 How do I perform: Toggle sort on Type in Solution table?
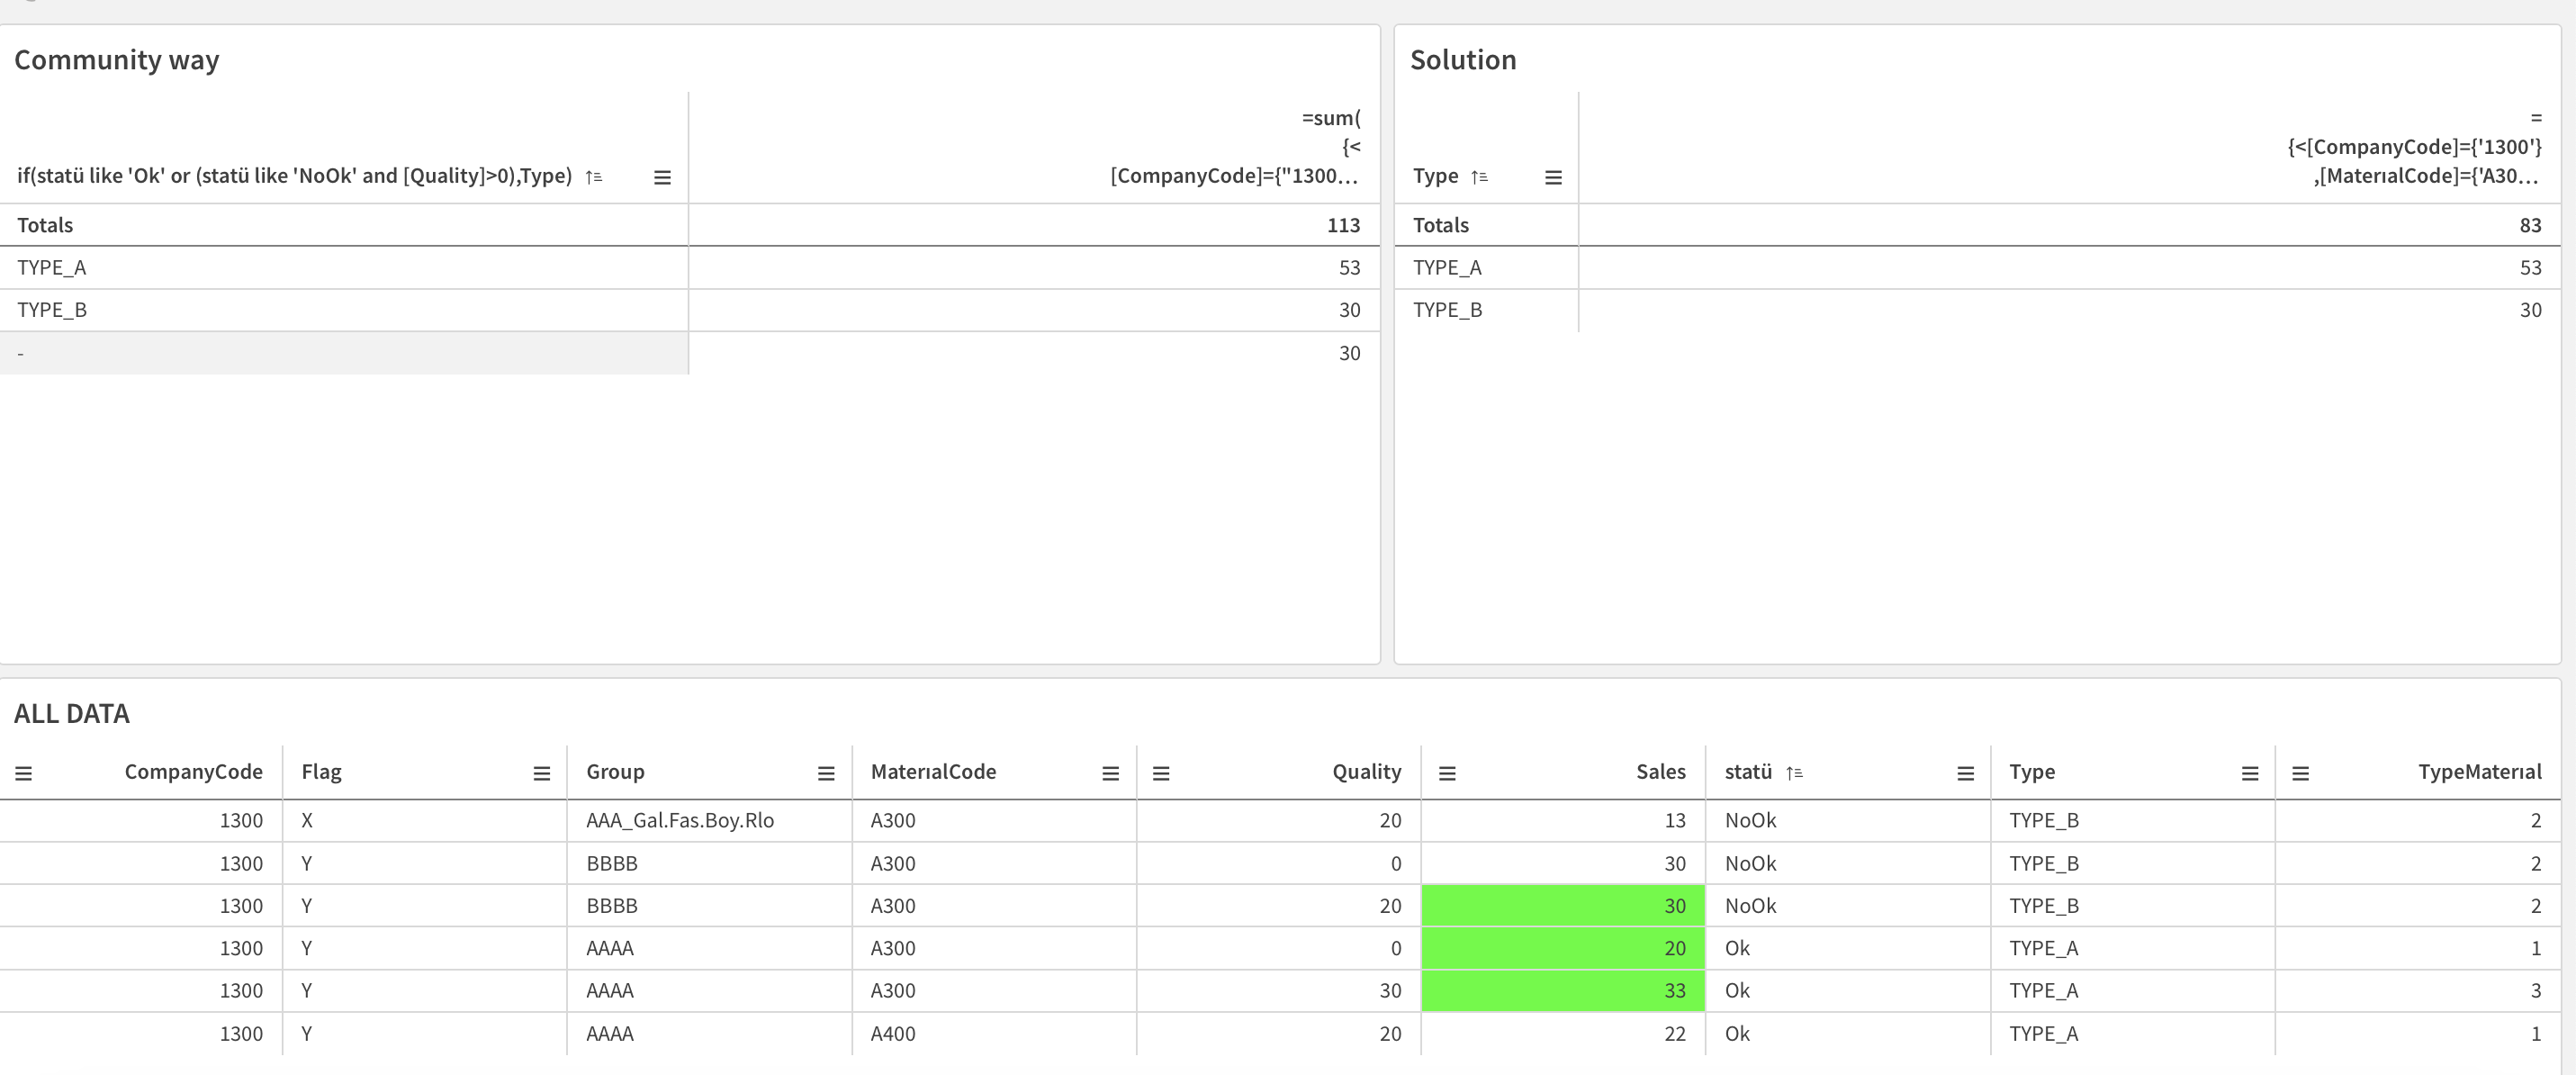pos(1480,176)
